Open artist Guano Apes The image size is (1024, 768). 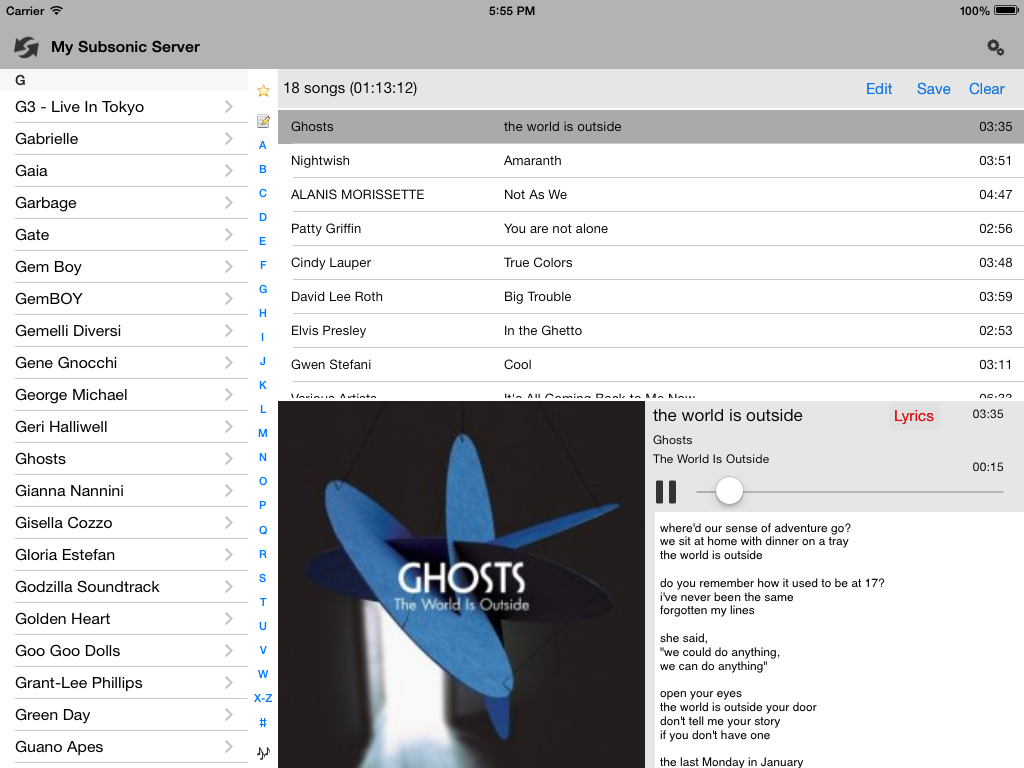click(x=124, y=746)
